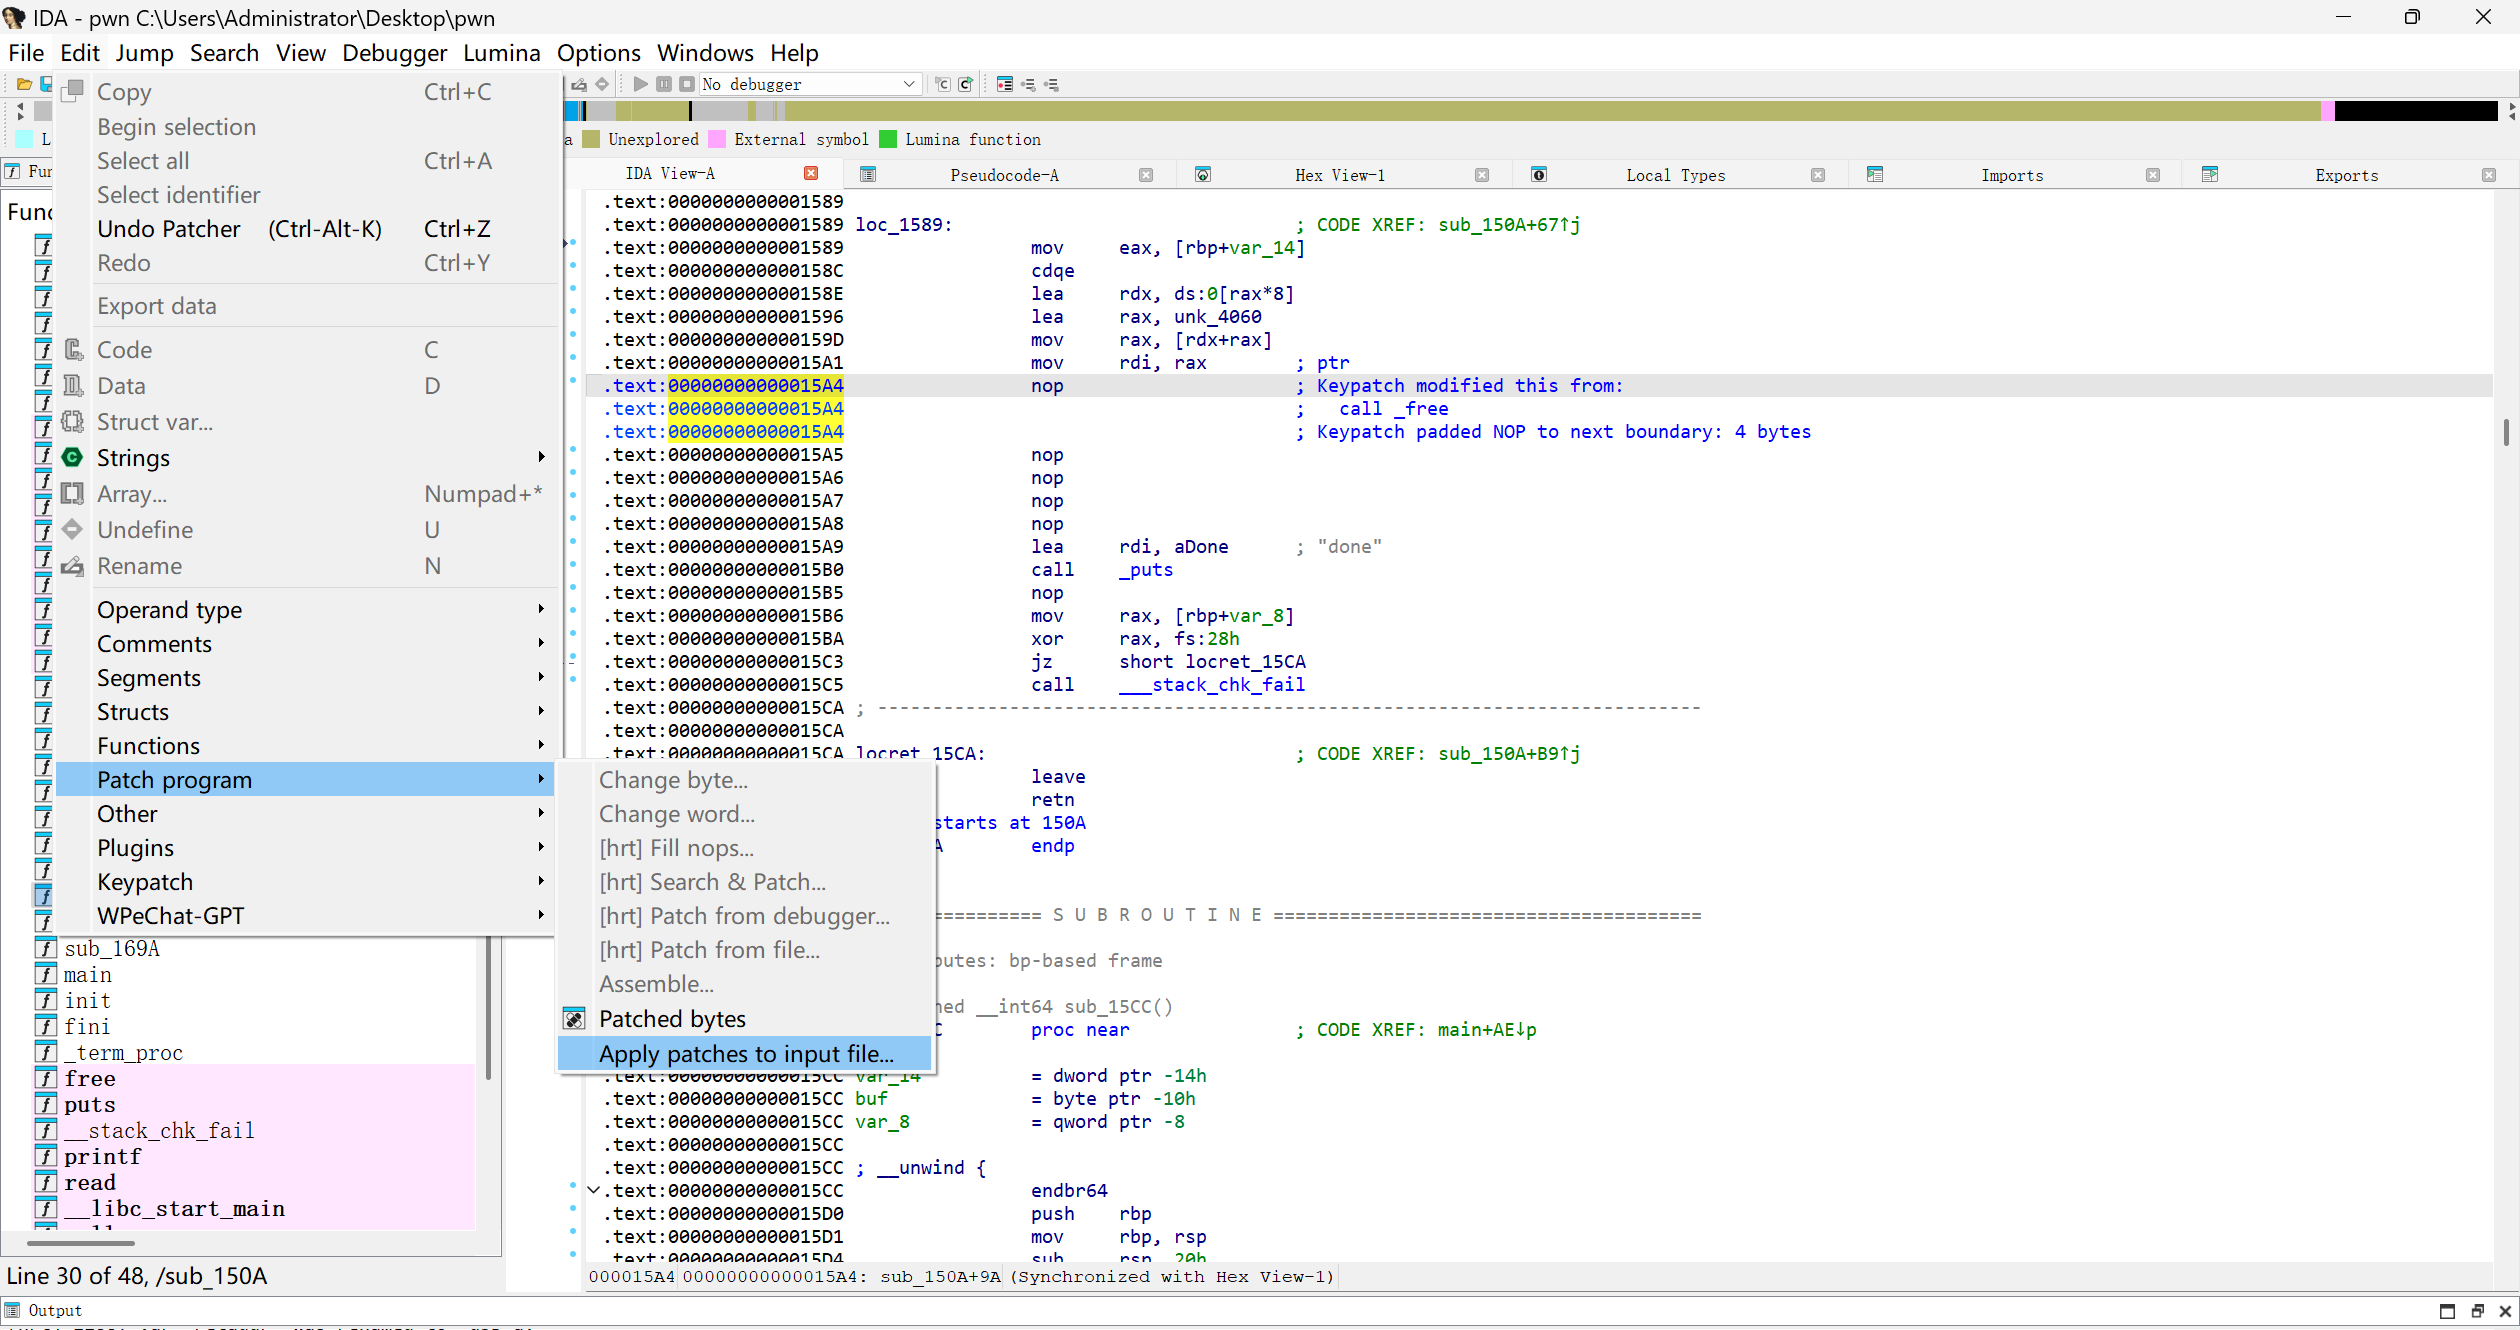
Task: Click the Strings green icon in the menu
Action: [73, 458]
